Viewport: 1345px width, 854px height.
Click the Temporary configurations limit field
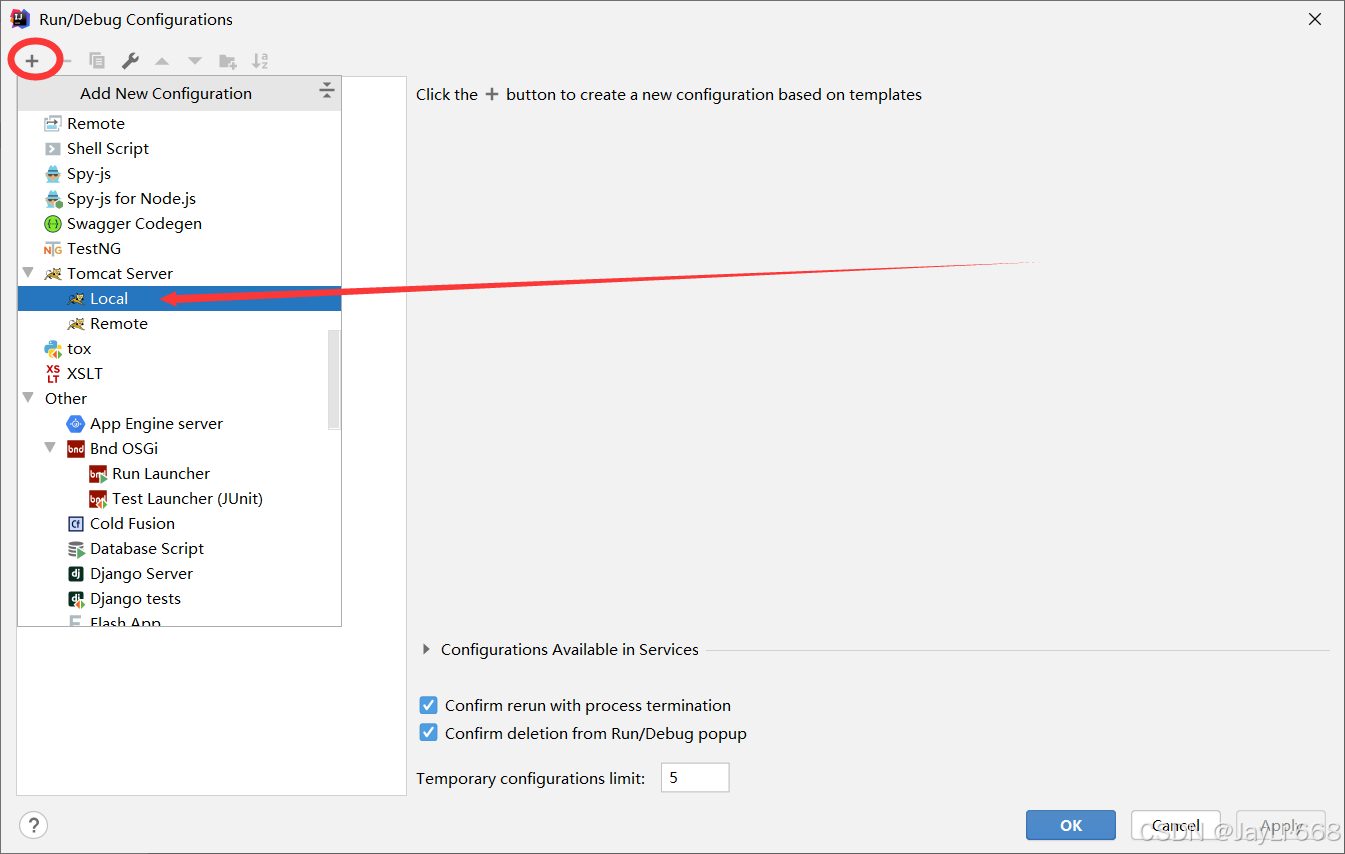695,777
